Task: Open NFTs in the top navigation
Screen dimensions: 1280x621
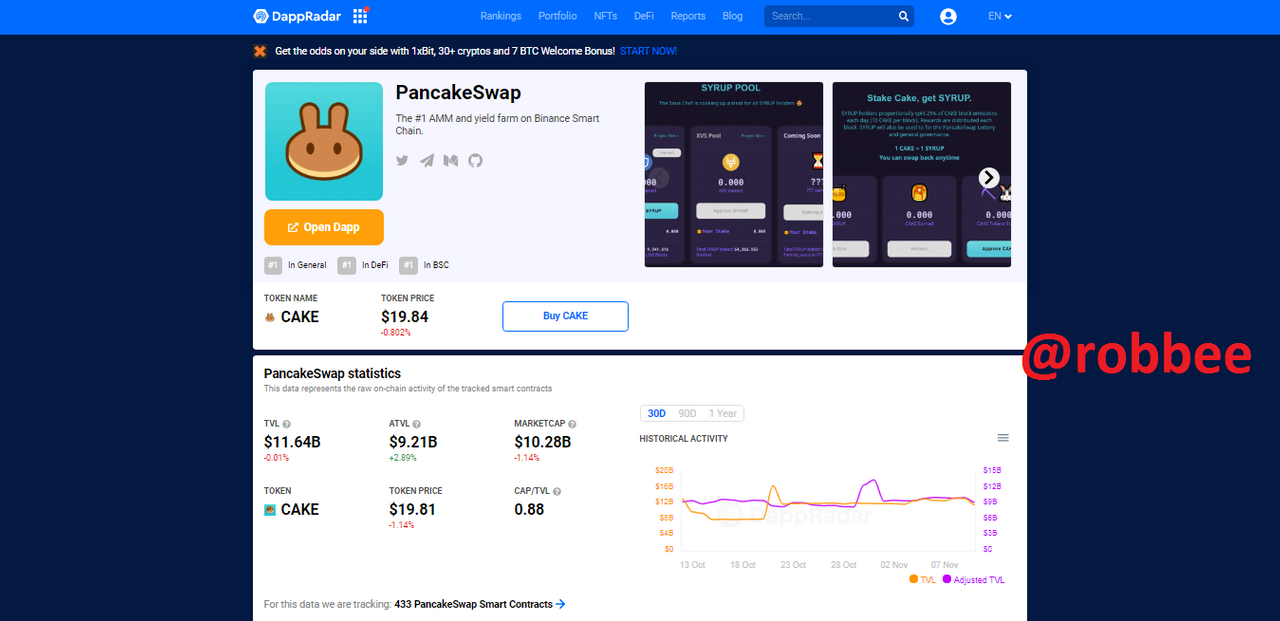Action: tap(605, 16)
